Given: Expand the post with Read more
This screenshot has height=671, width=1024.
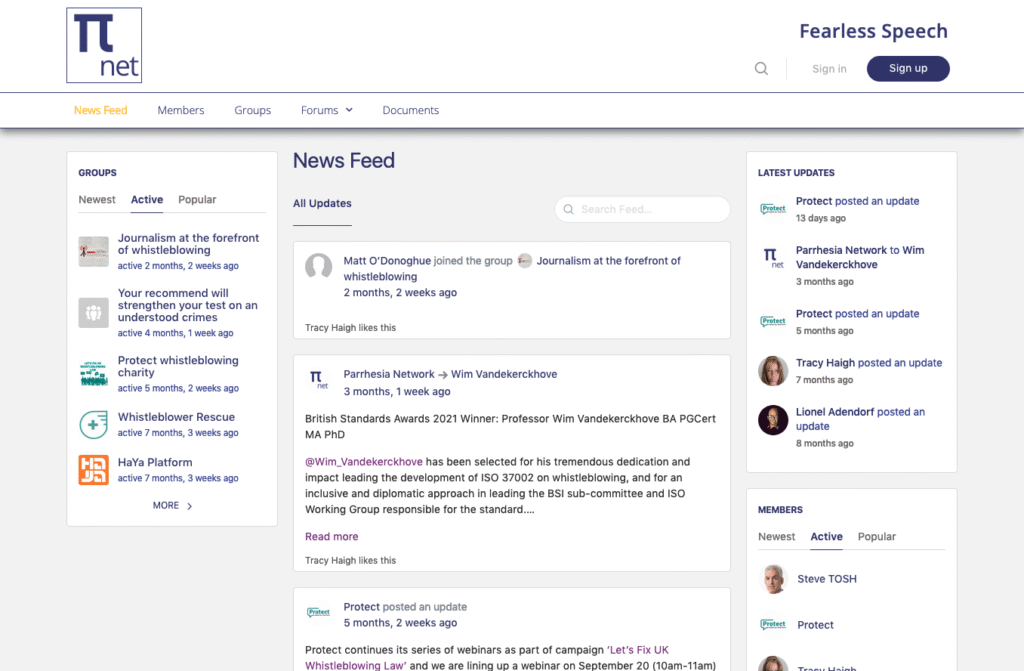Looking at the screenshot, I should point(331,537).
